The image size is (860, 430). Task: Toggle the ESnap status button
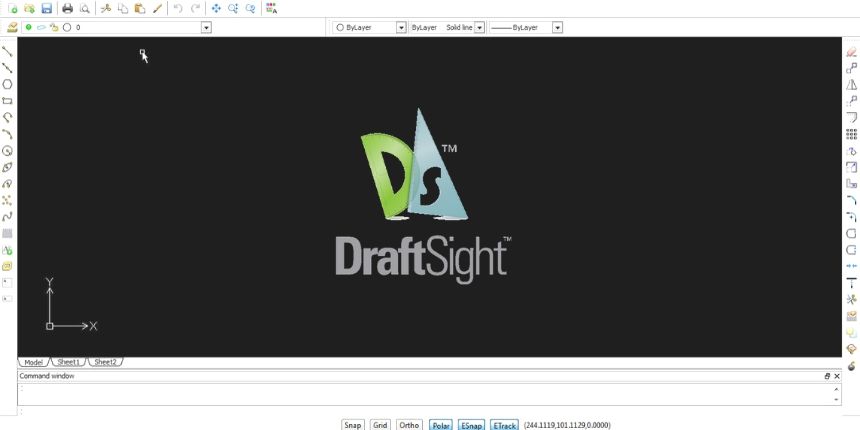[x=472, y=425]
